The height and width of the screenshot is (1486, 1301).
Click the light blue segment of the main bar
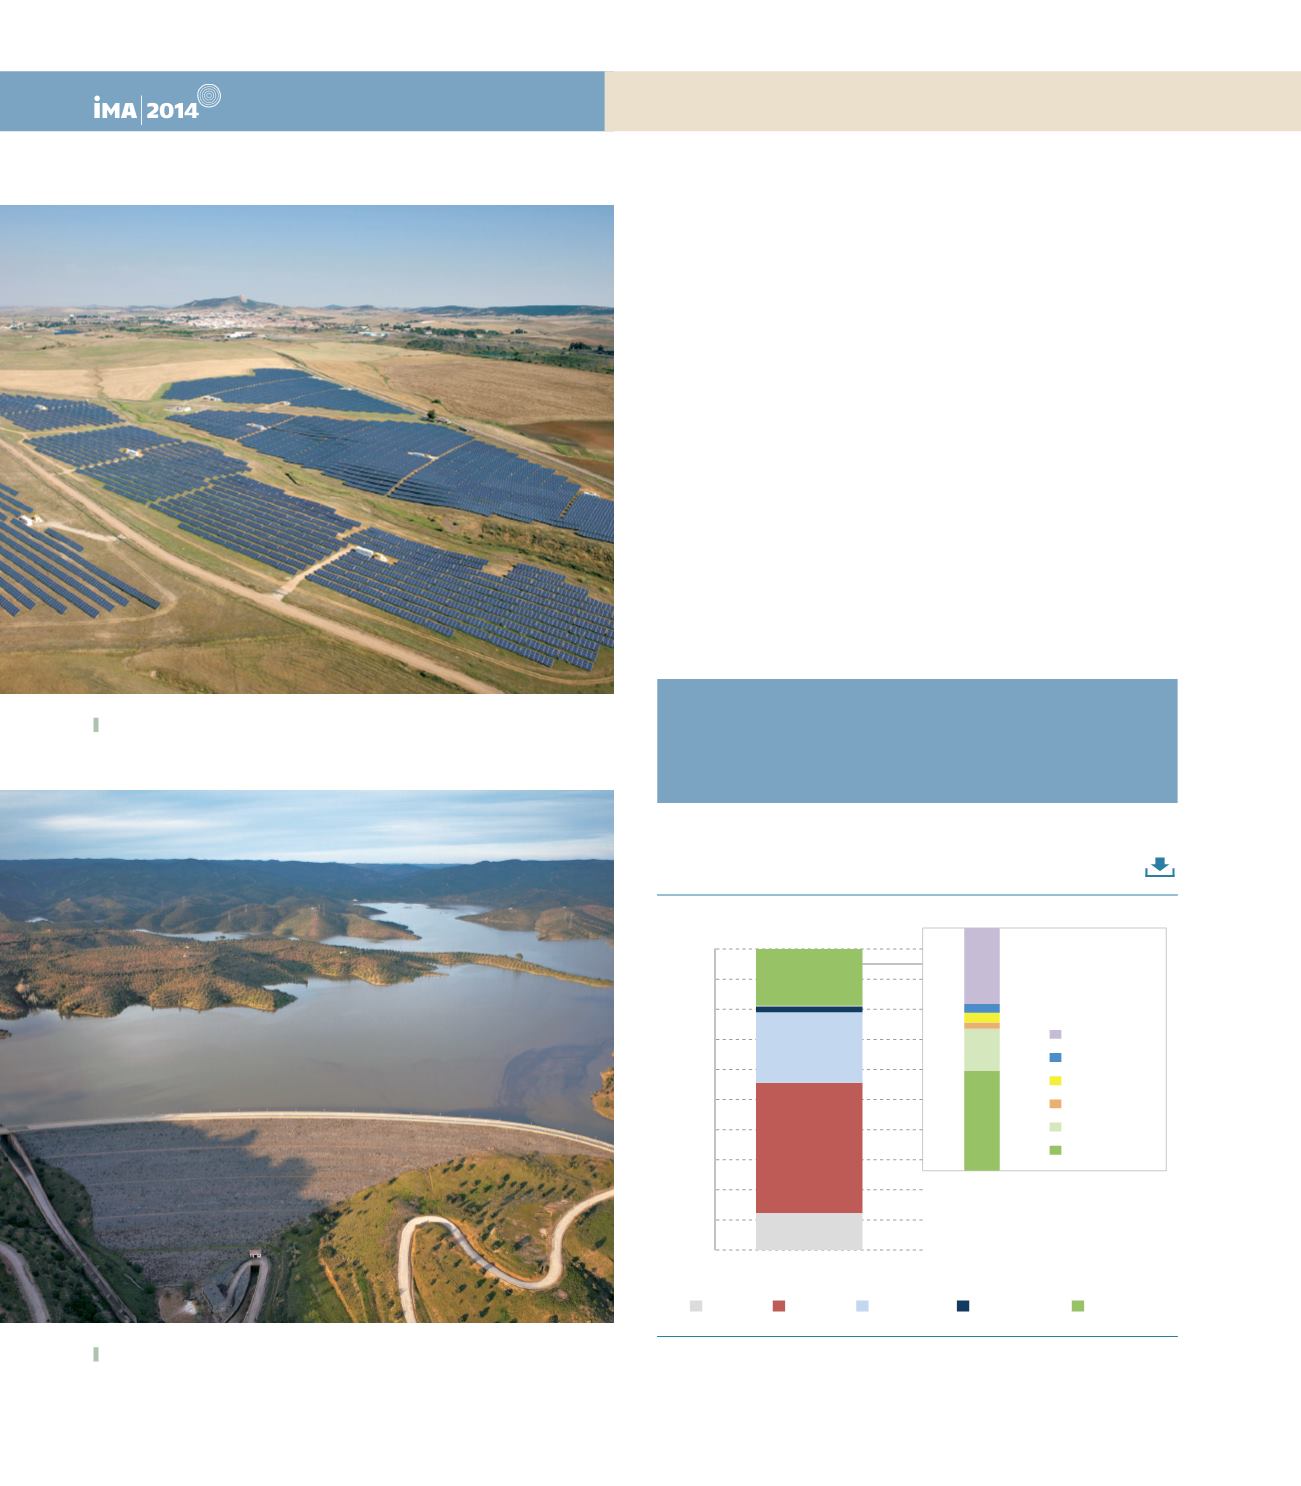[809, 1048]
